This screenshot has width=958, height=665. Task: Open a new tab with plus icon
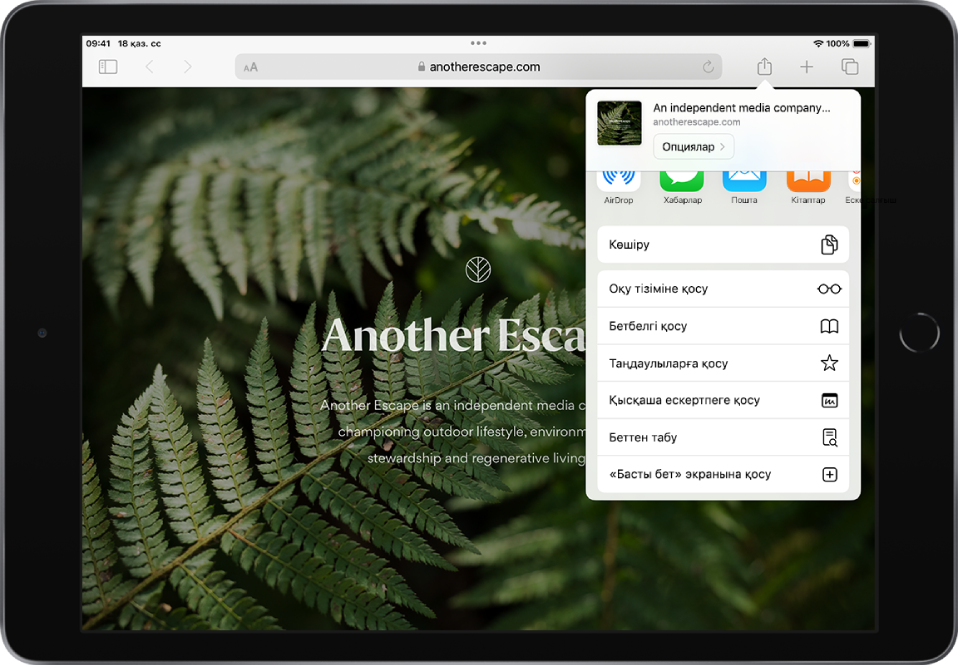point(806,67)
